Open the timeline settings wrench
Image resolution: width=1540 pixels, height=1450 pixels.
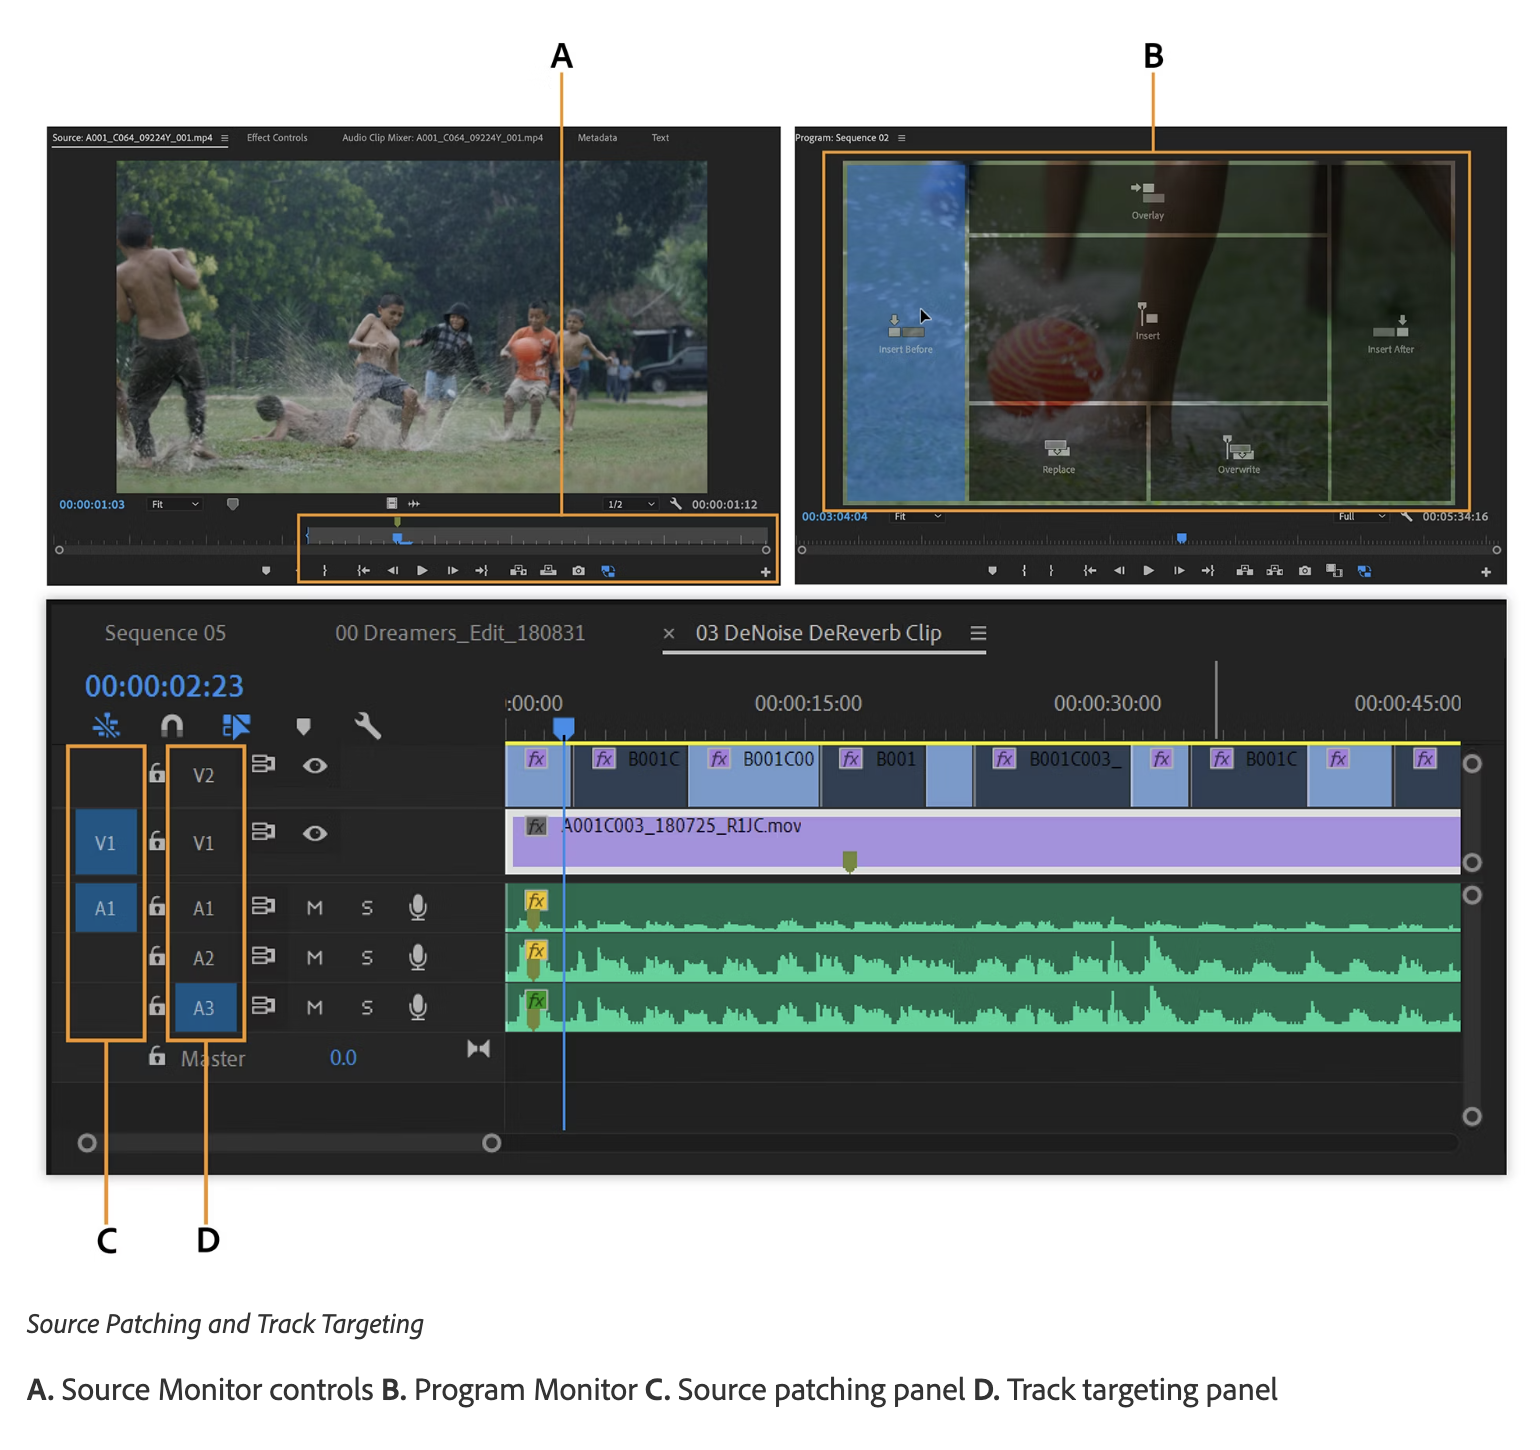coord(368,727)
